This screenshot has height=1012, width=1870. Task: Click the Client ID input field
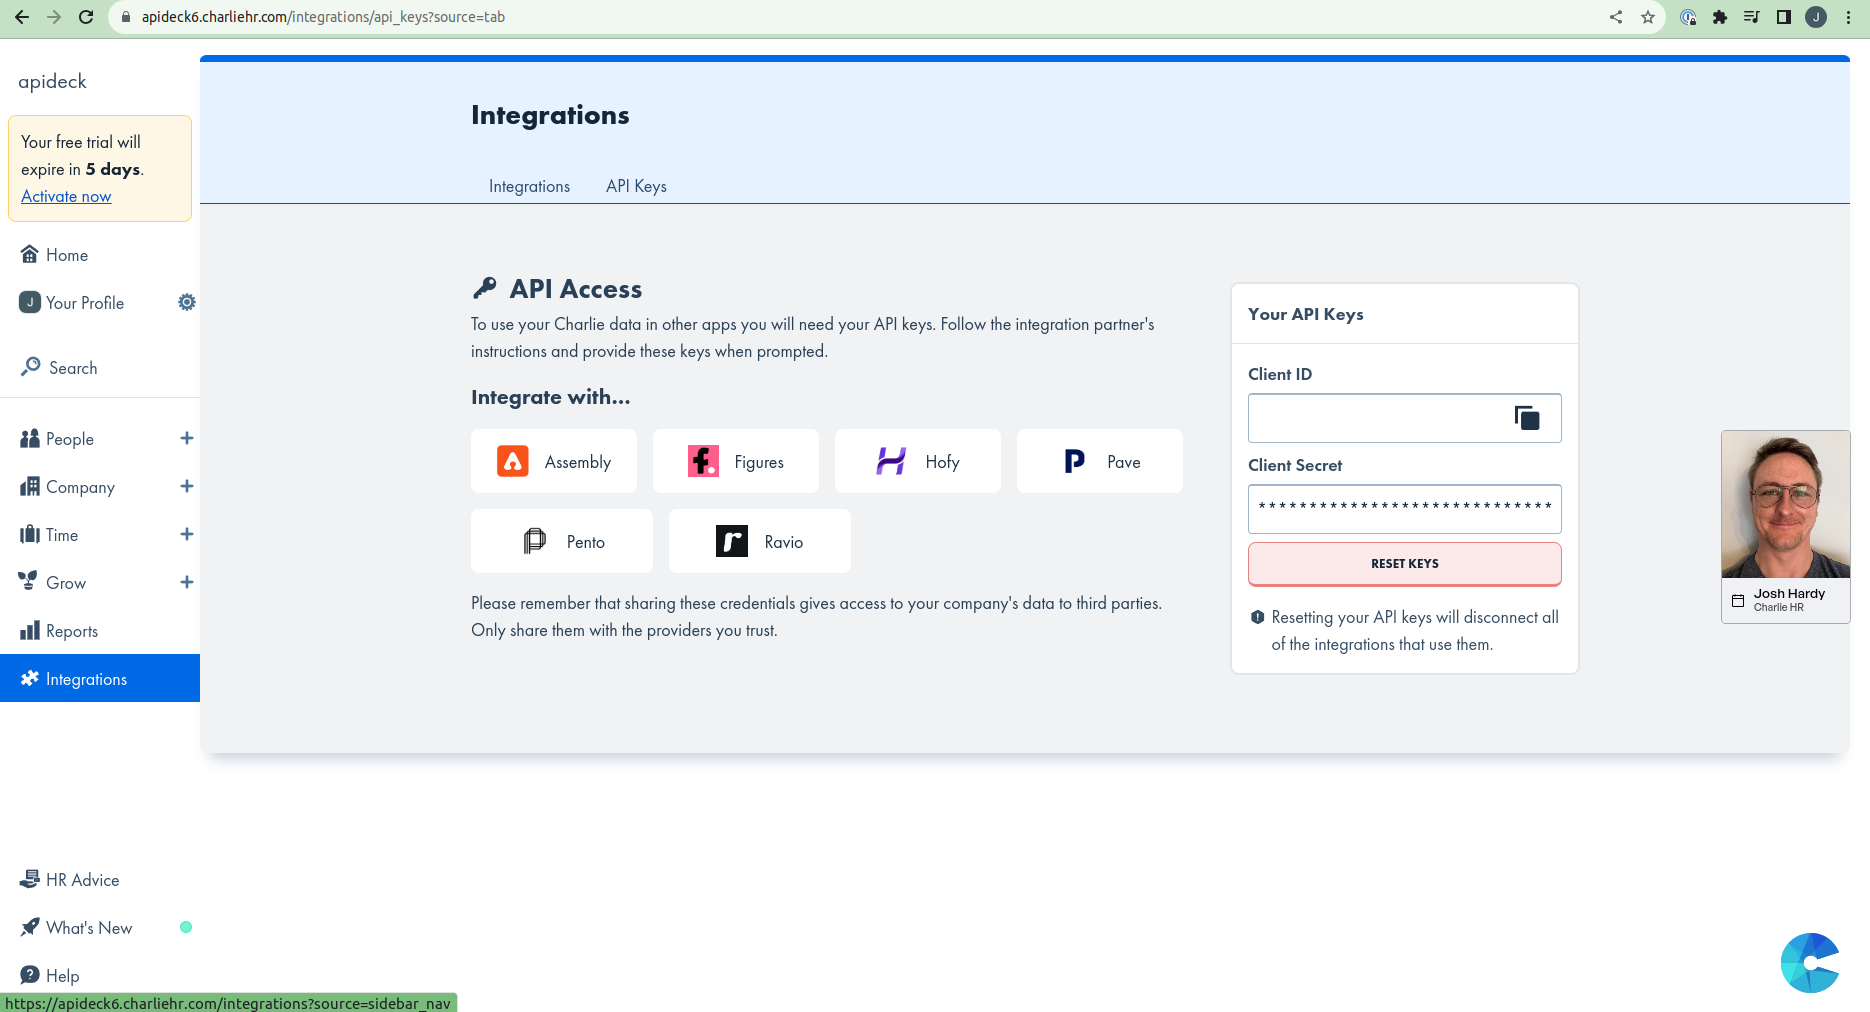coord(1405,418)
